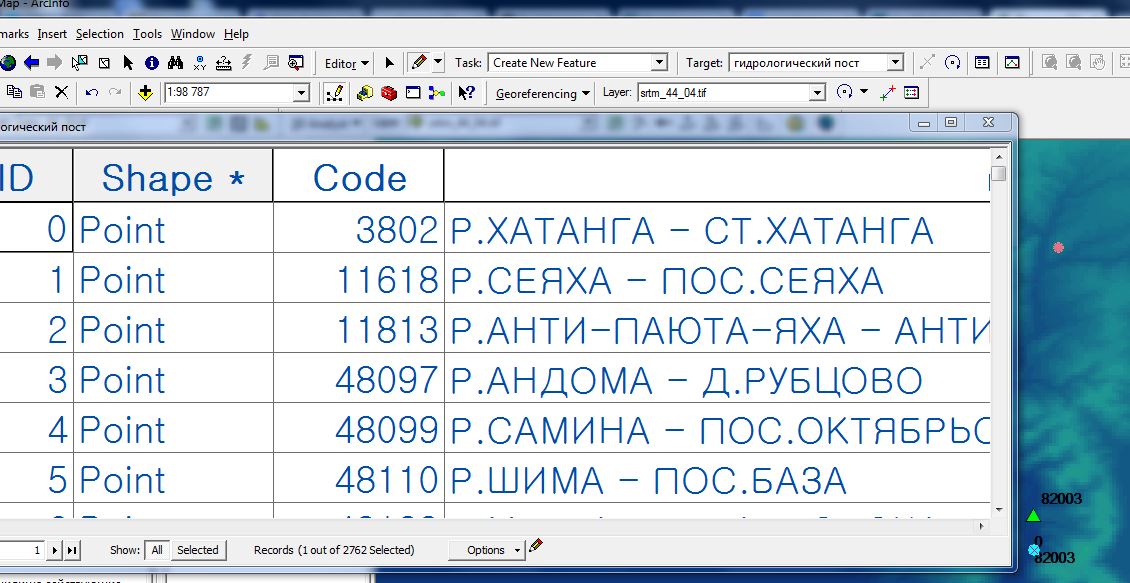Click cell Р.ХАТАНГА – СТ.ХАТАНГА
The height and width of the screenshot is (583, 1130).
[717, 227]
